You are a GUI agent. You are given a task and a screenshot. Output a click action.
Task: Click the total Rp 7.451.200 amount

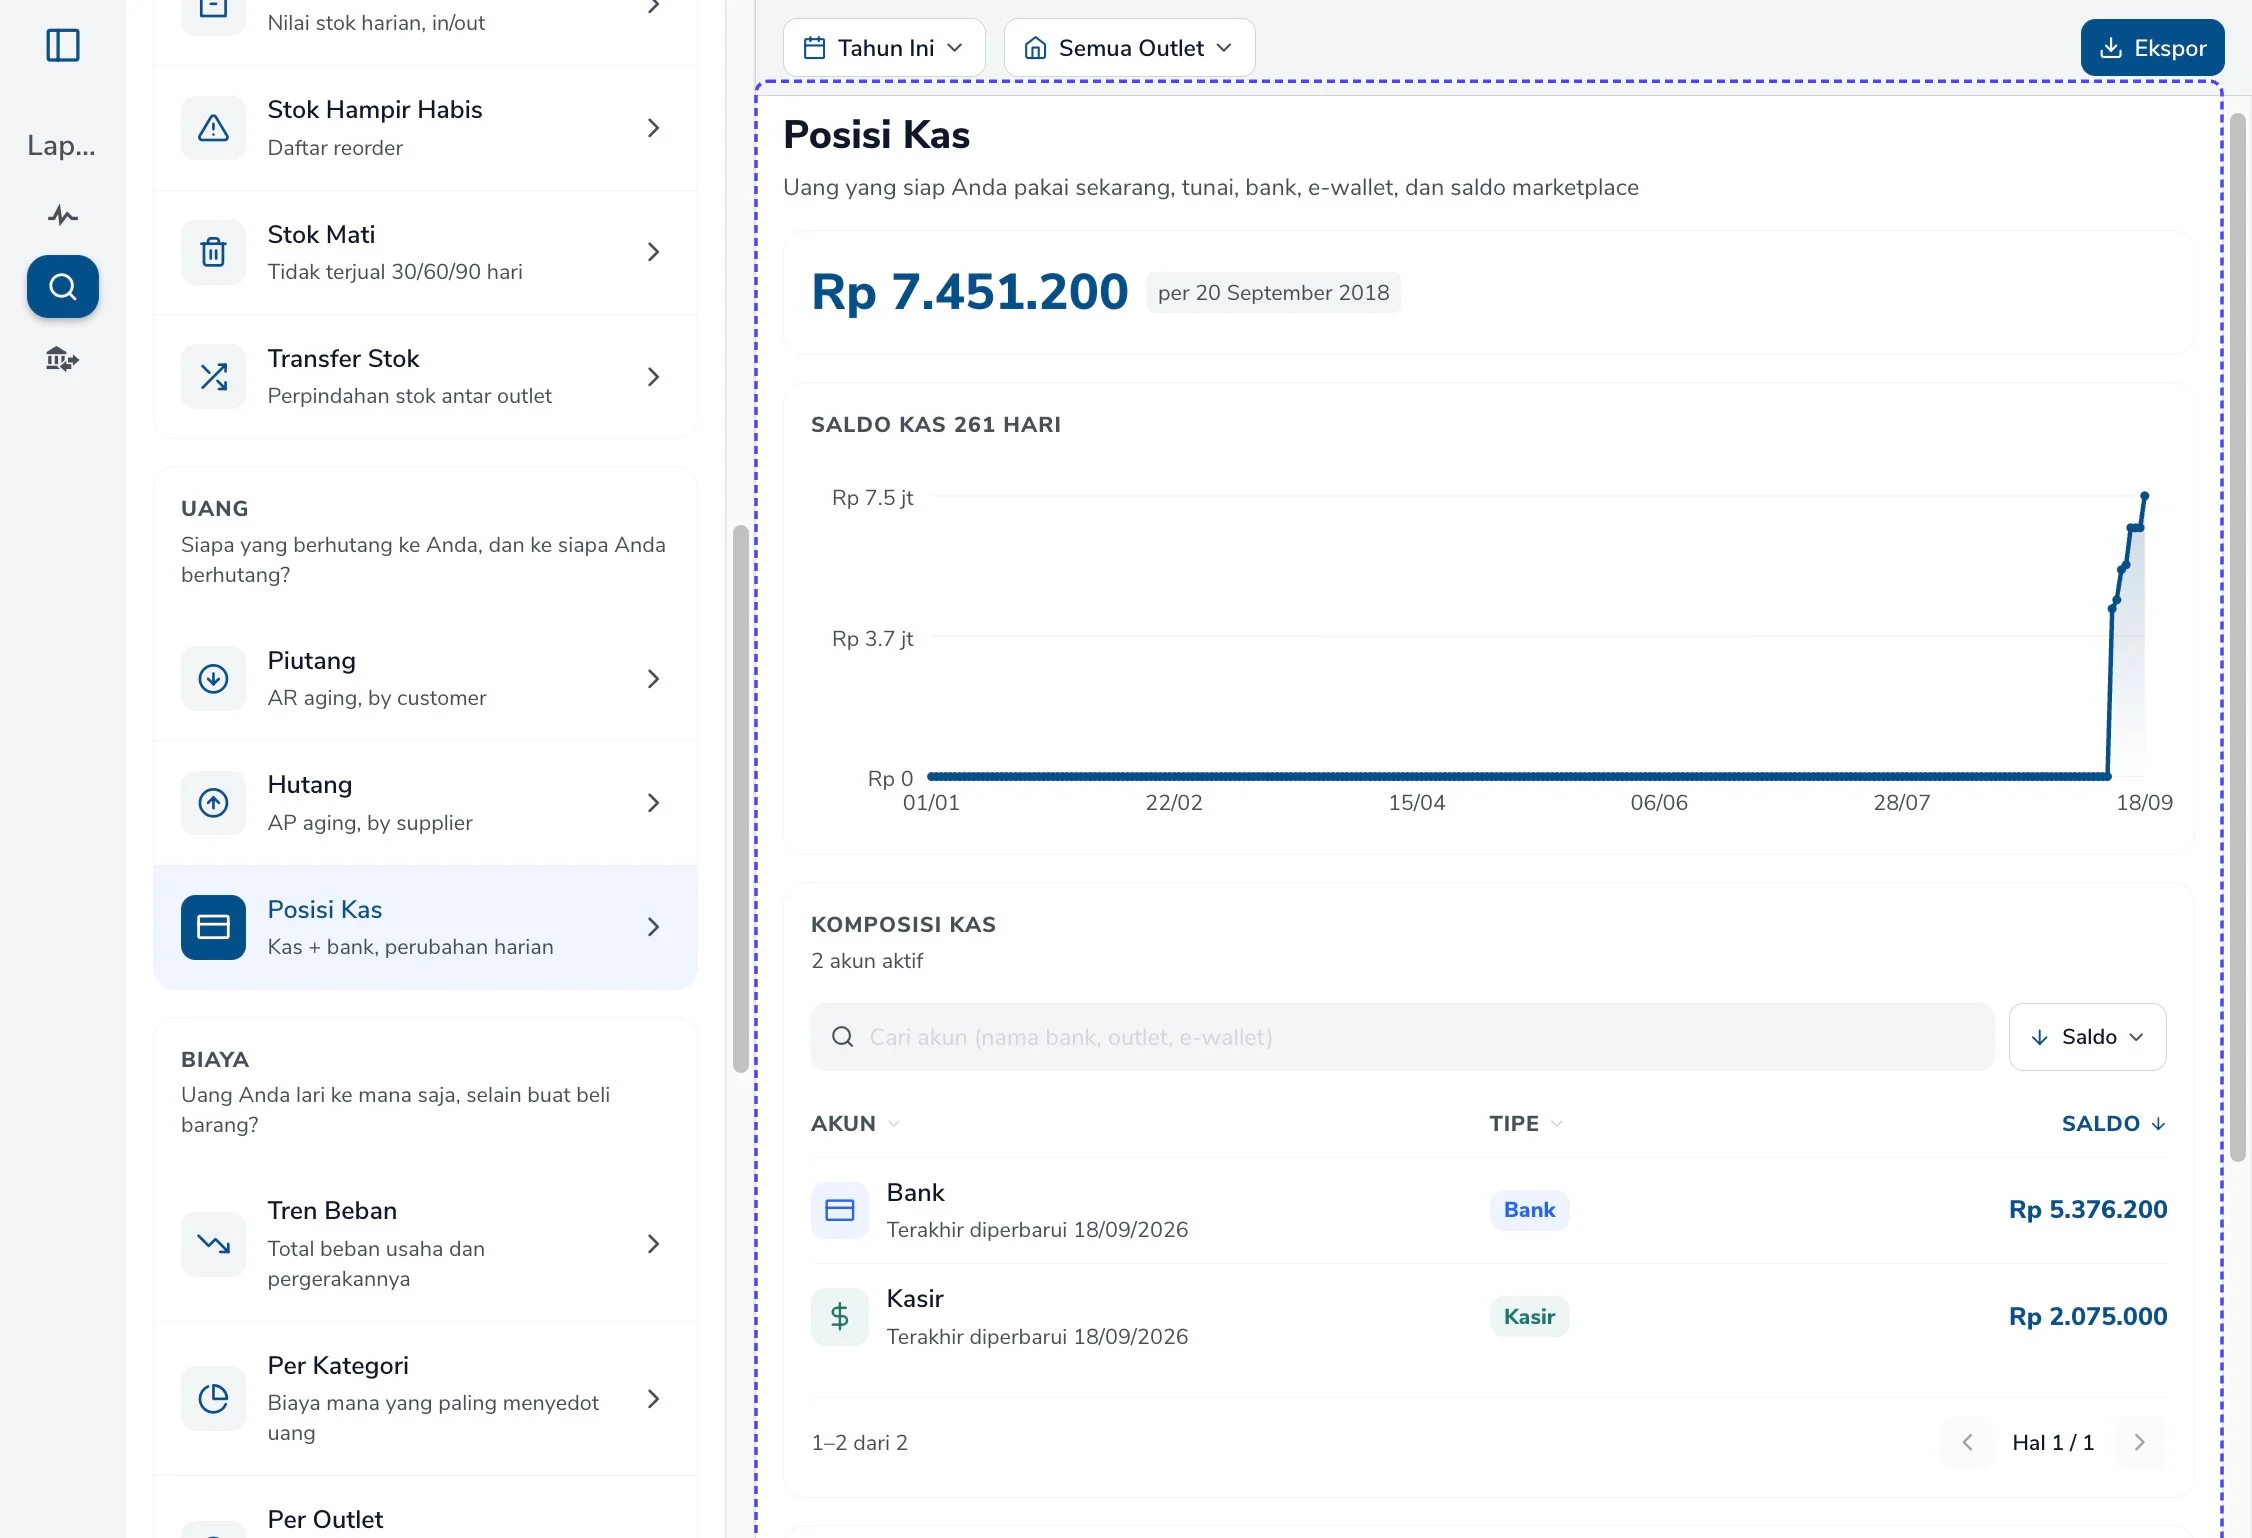pyautogui.click(x=969, y=292)
